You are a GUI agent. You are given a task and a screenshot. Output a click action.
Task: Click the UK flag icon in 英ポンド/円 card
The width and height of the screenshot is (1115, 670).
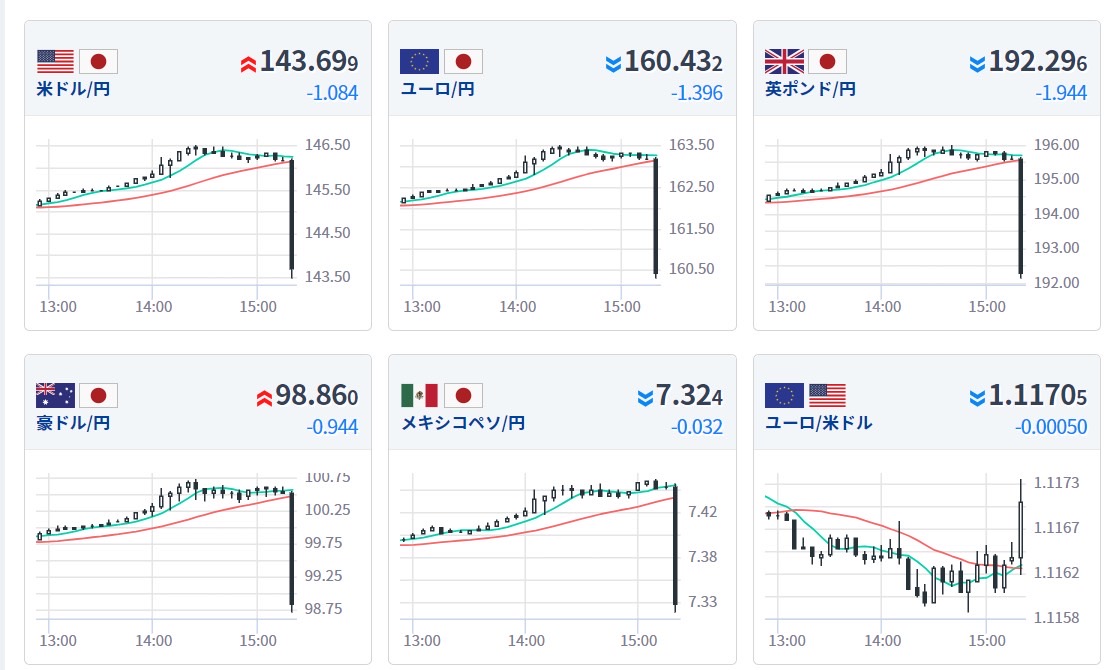[x=784, y=62]
